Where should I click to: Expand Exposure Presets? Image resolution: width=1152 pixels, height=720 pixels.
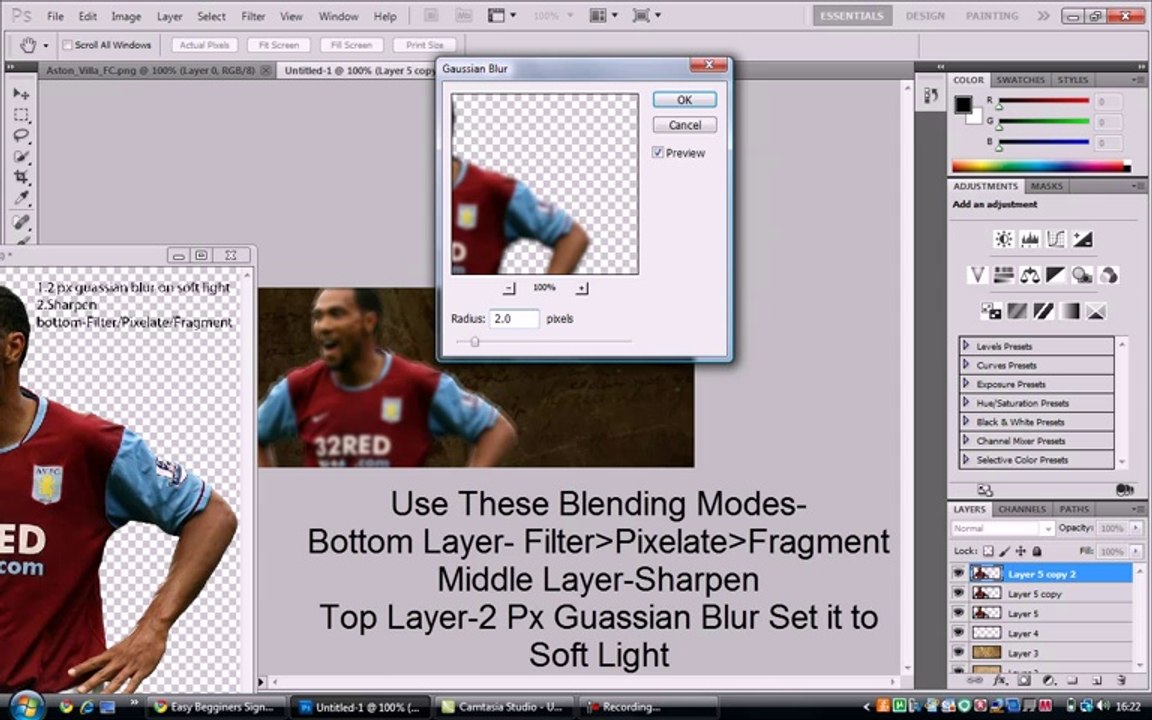coord(966,384)
